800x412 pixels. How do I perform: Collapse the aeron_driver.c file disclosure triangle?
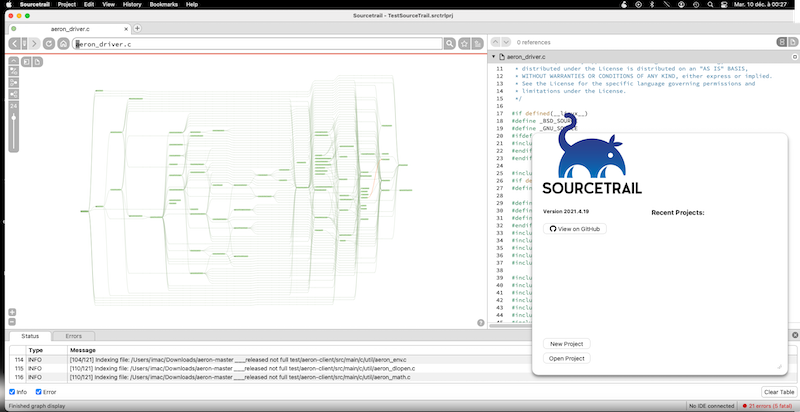[x=494, y=57]
